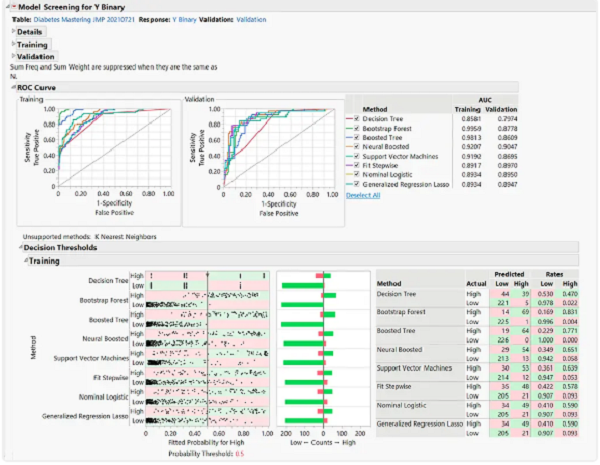
Task: Toggle the Neural Boosted checkbox
Action: click(x=358, y=147)
